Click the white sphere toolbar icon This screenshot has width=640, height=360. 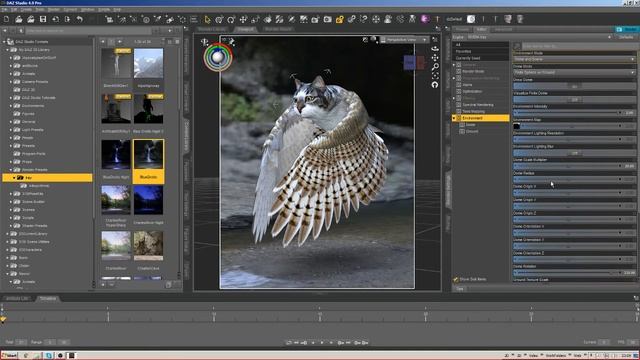(x=471, y=19)
